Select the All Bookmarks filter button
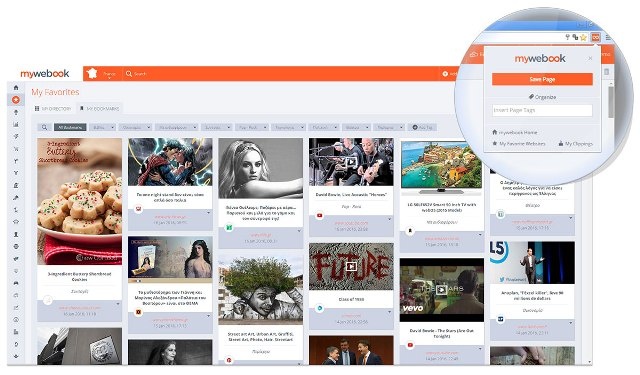 click(70, 127)
